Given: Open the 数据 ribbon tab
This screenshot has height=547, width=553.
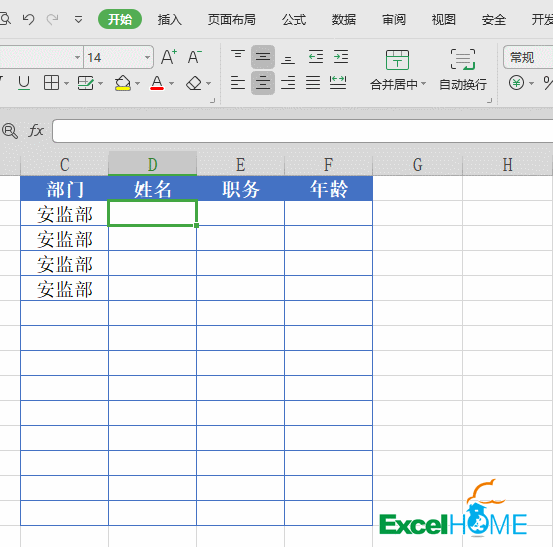Looking at the screenshot, I should tap(344, 19).
